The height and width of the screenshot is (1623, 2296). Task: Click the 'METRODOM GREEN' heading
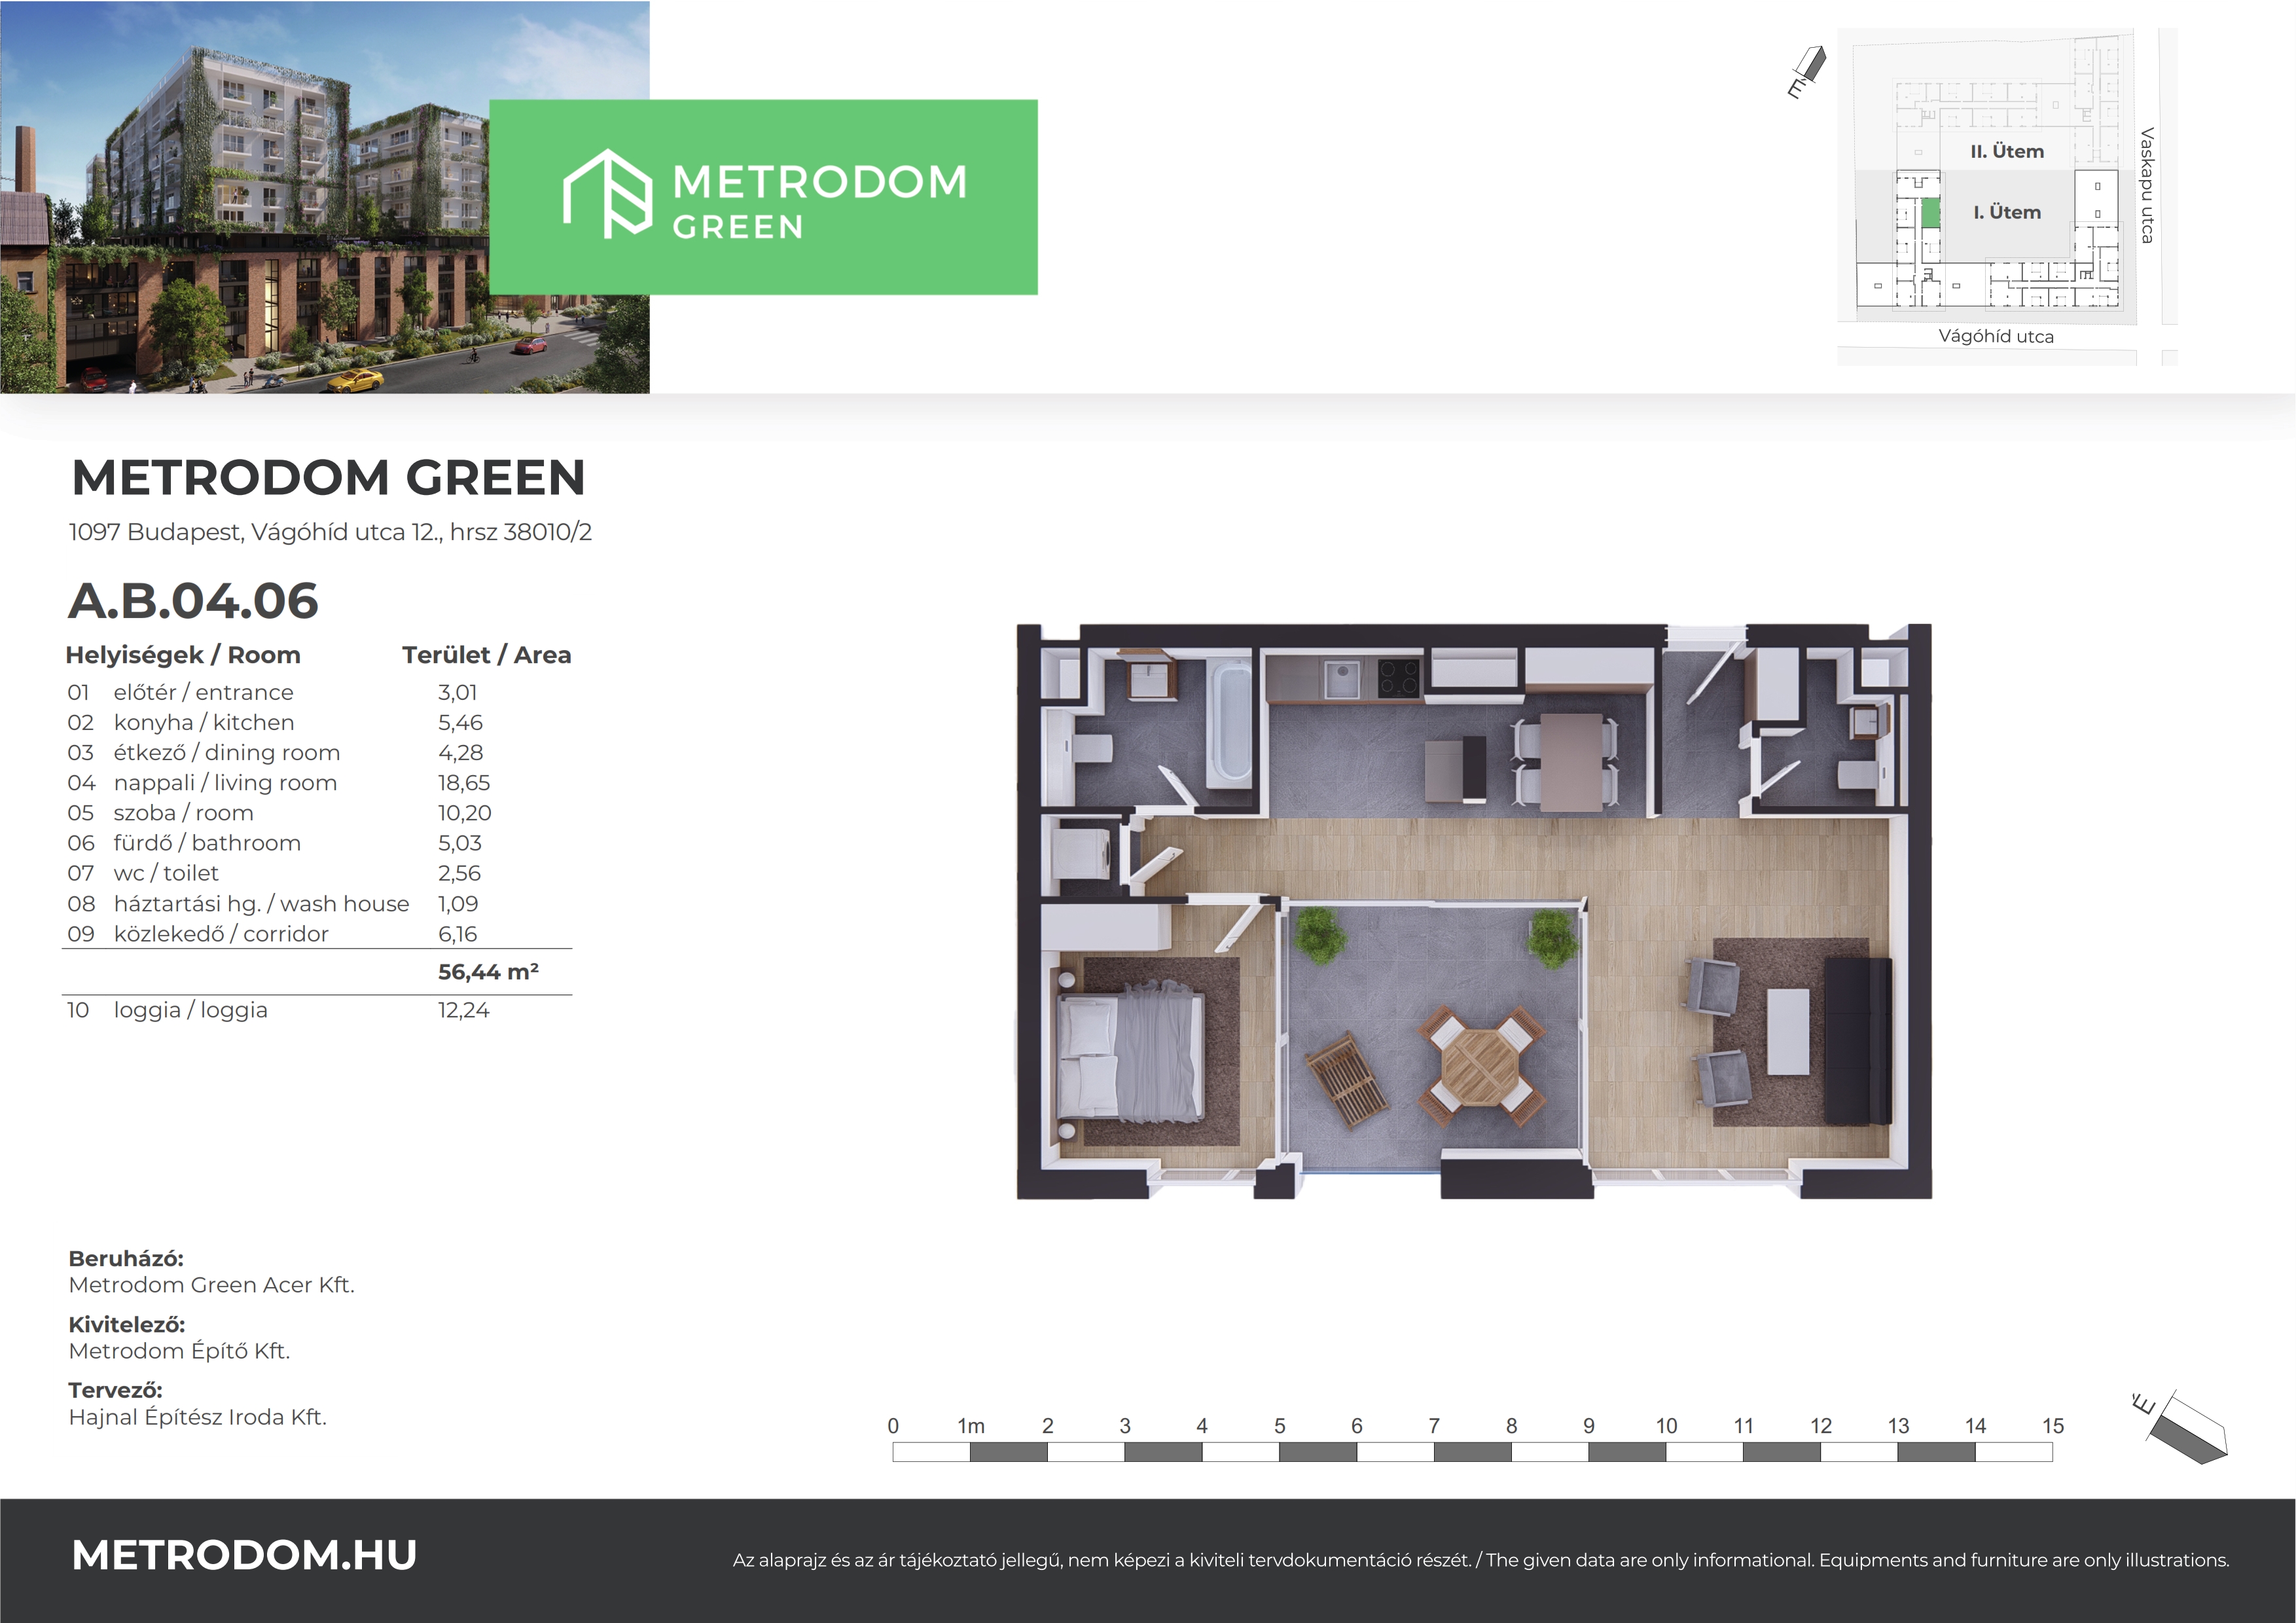click(329, 478)
